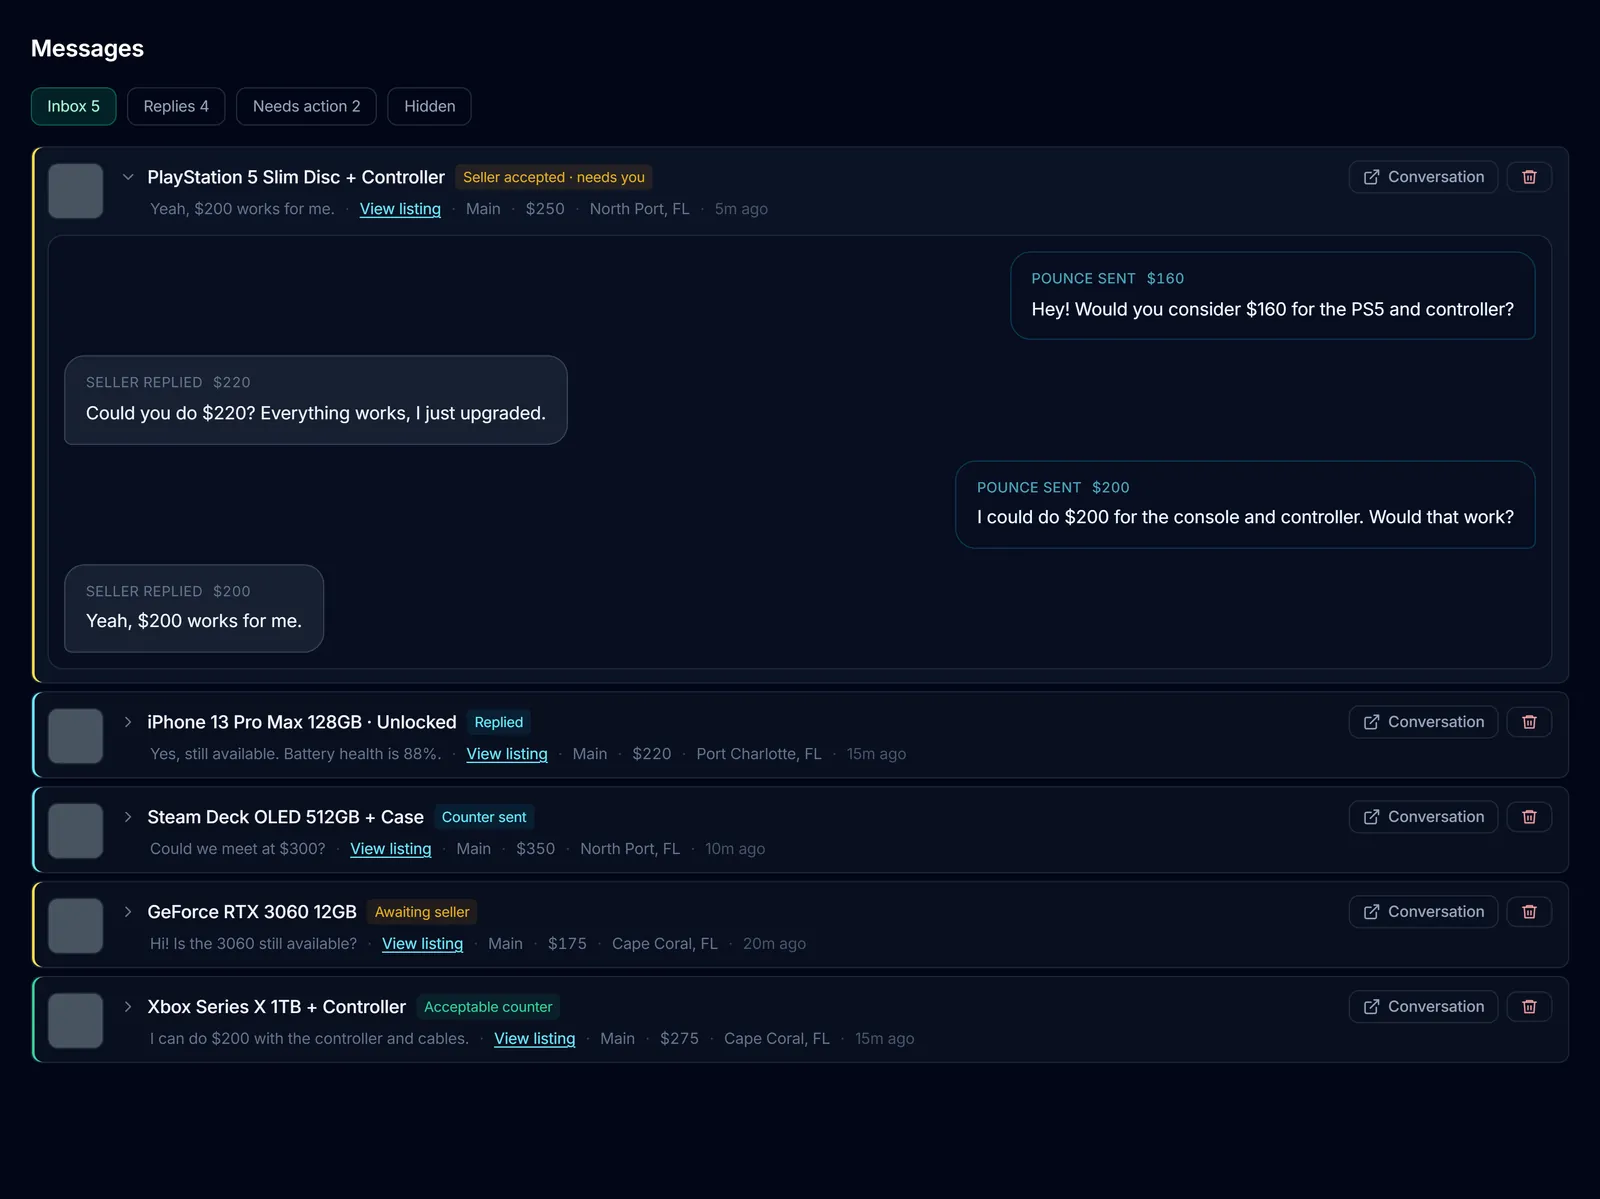
Task: Open Conversation for Steam Deck OLED
Action: pyautogui.click(x=1423, y=817)
